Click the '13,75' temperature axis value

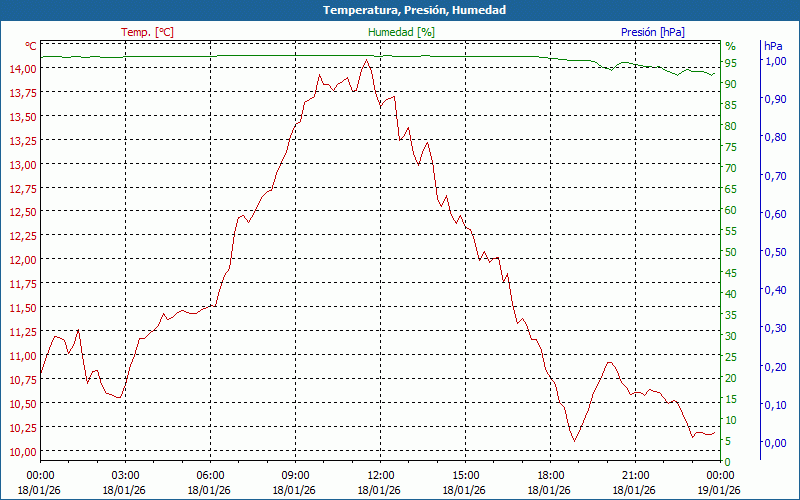(23, 92)
